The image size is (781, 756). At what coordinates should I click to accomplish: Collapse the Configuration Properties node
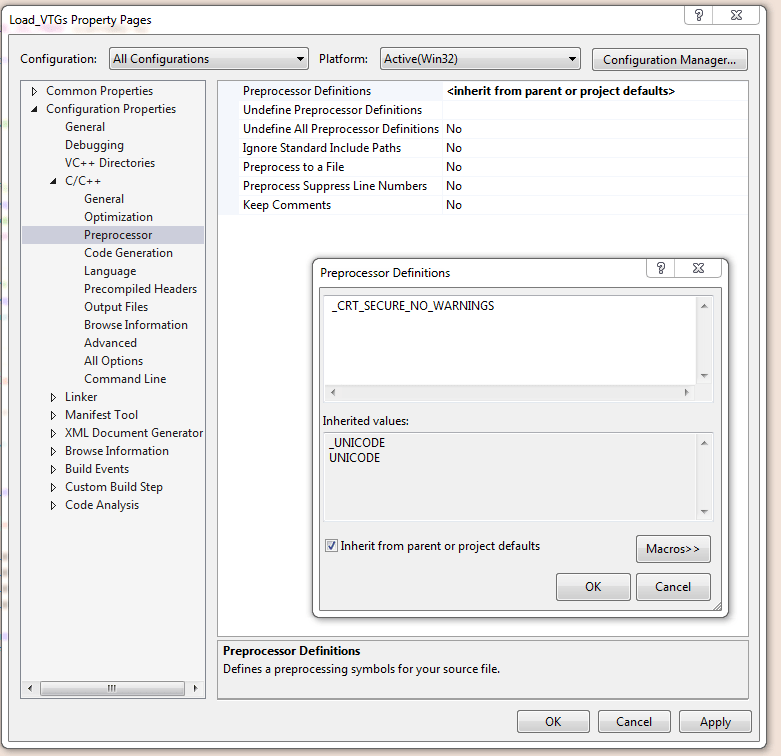click(34, 109)
